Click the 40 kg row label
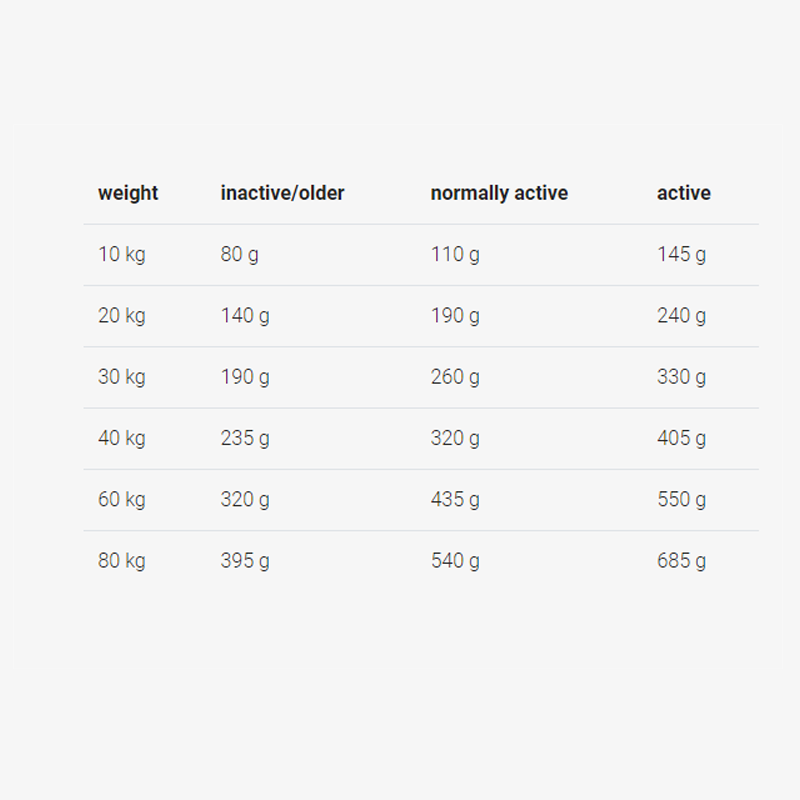The width and height of the screenshot is (800, 800). [x=122, y=438]
